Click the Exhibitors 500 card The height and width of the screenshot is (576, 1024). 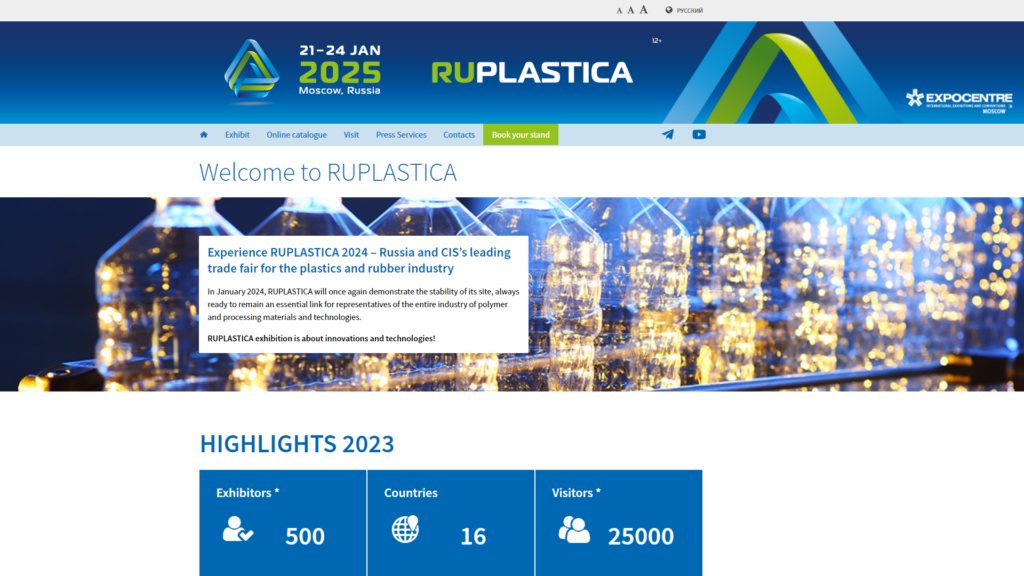pos(283,522)
